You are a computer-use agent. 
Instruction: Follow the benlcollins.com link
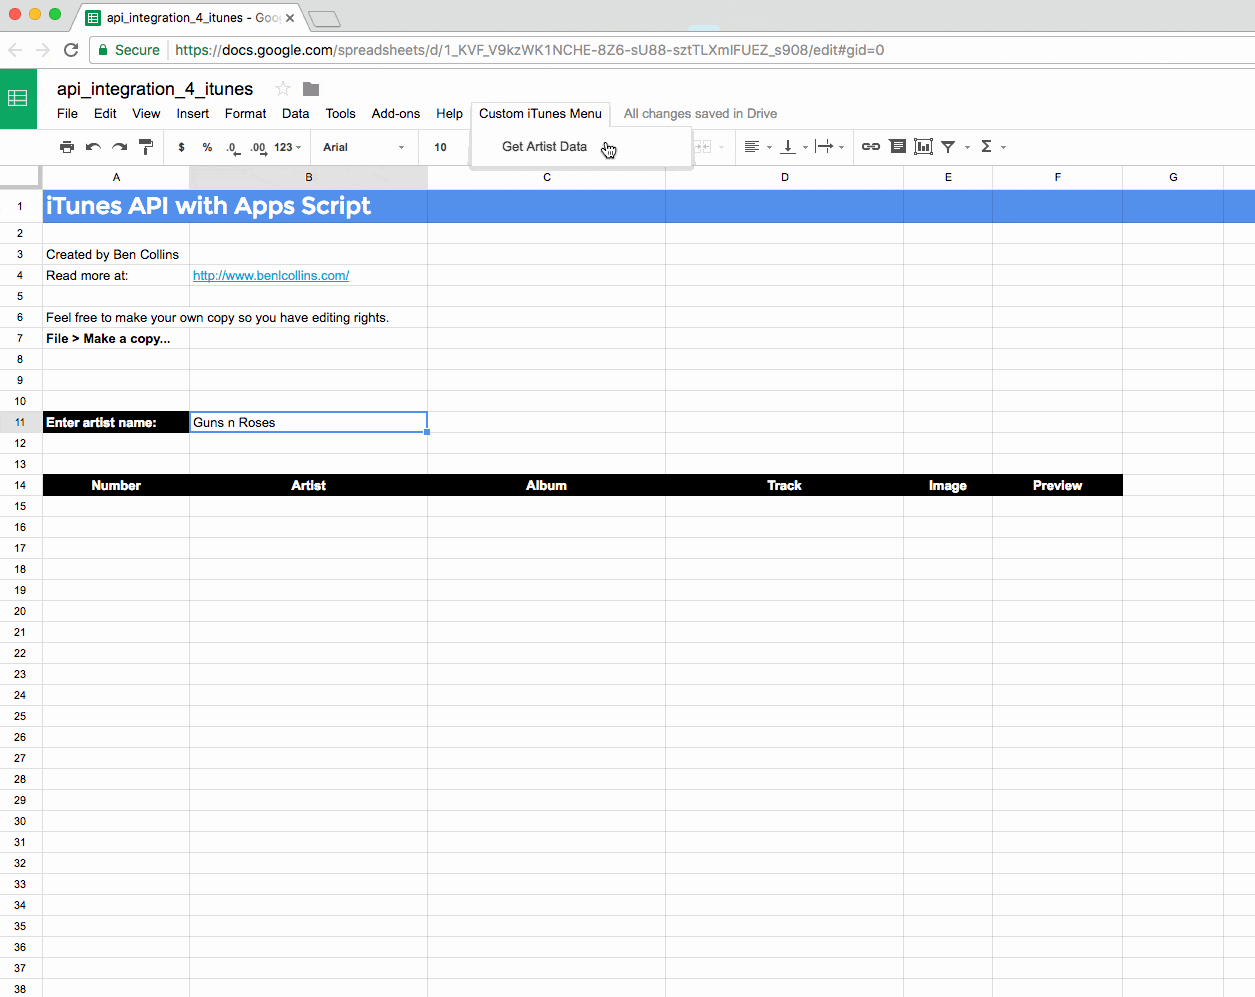coord(270,275)
